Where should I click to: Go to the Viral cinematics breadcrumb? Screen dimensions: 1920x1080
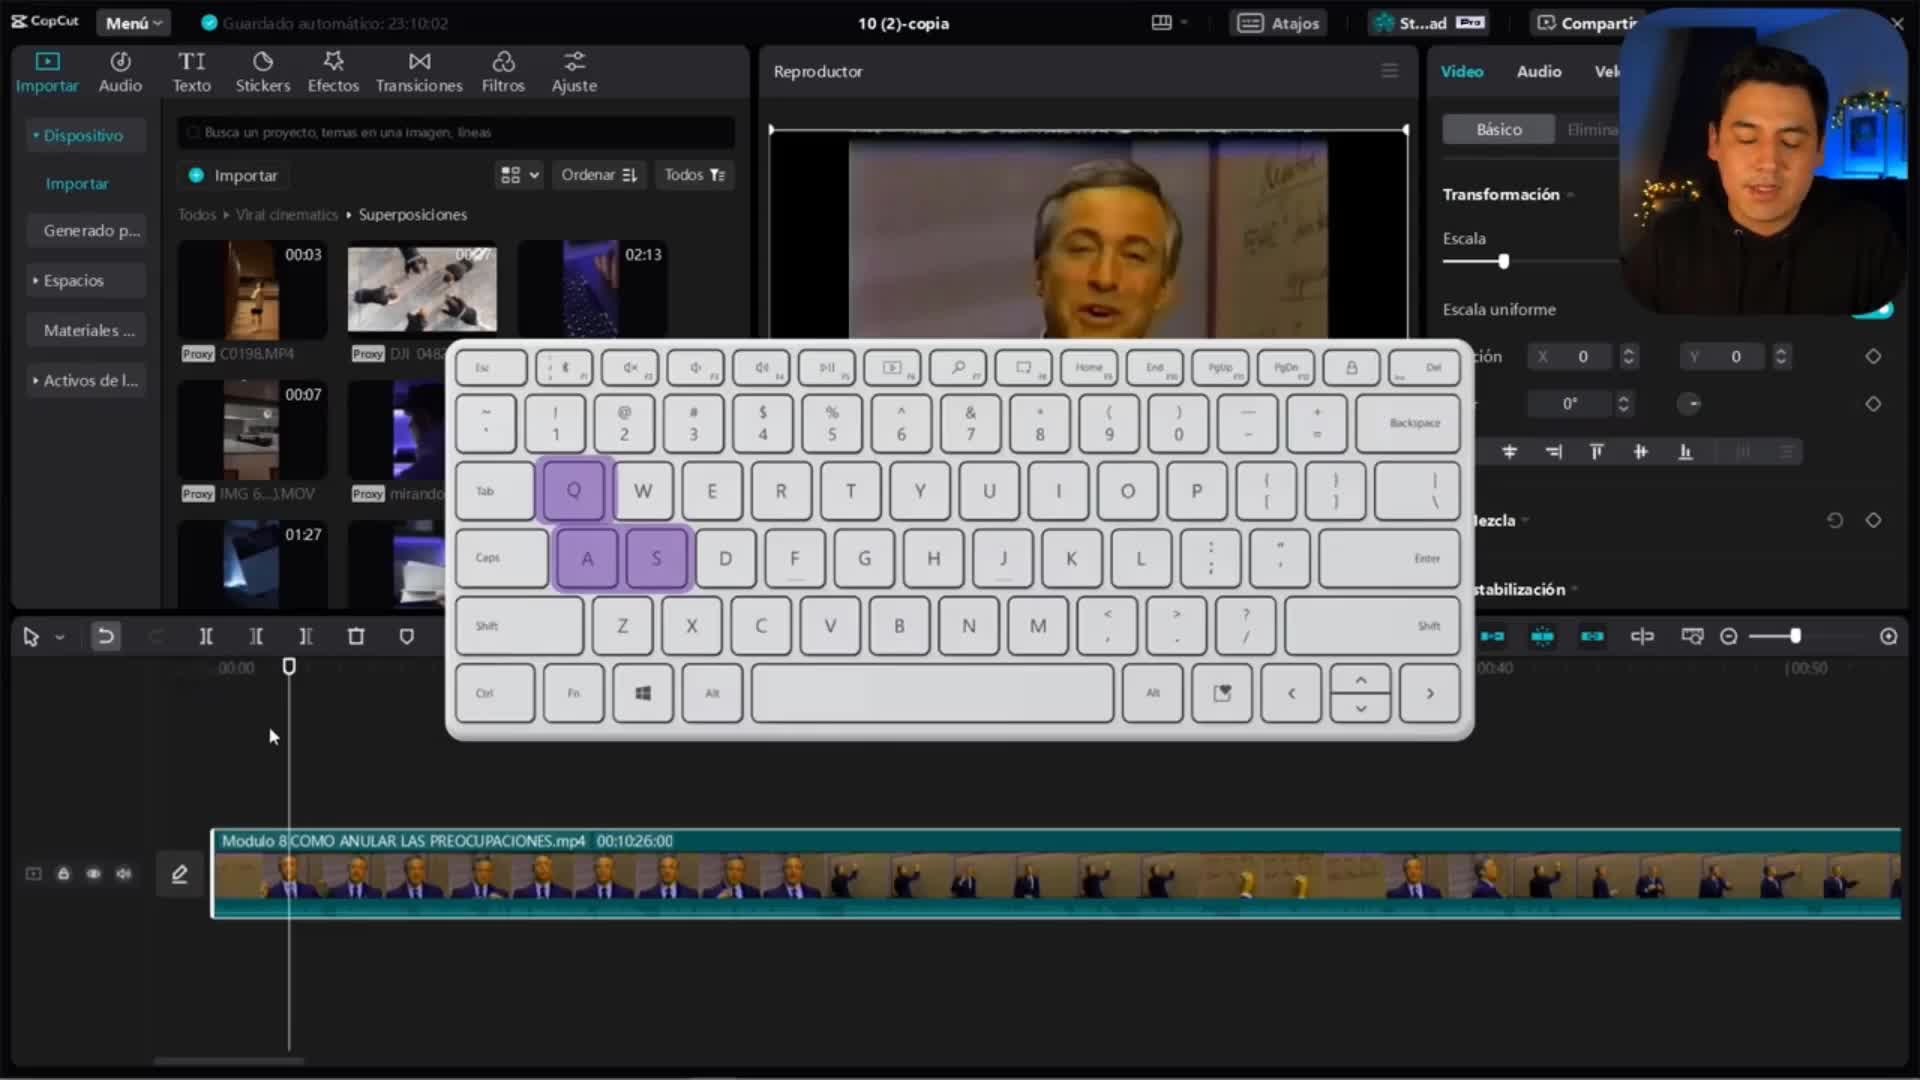pyautogui.click(x=287, y=215)
